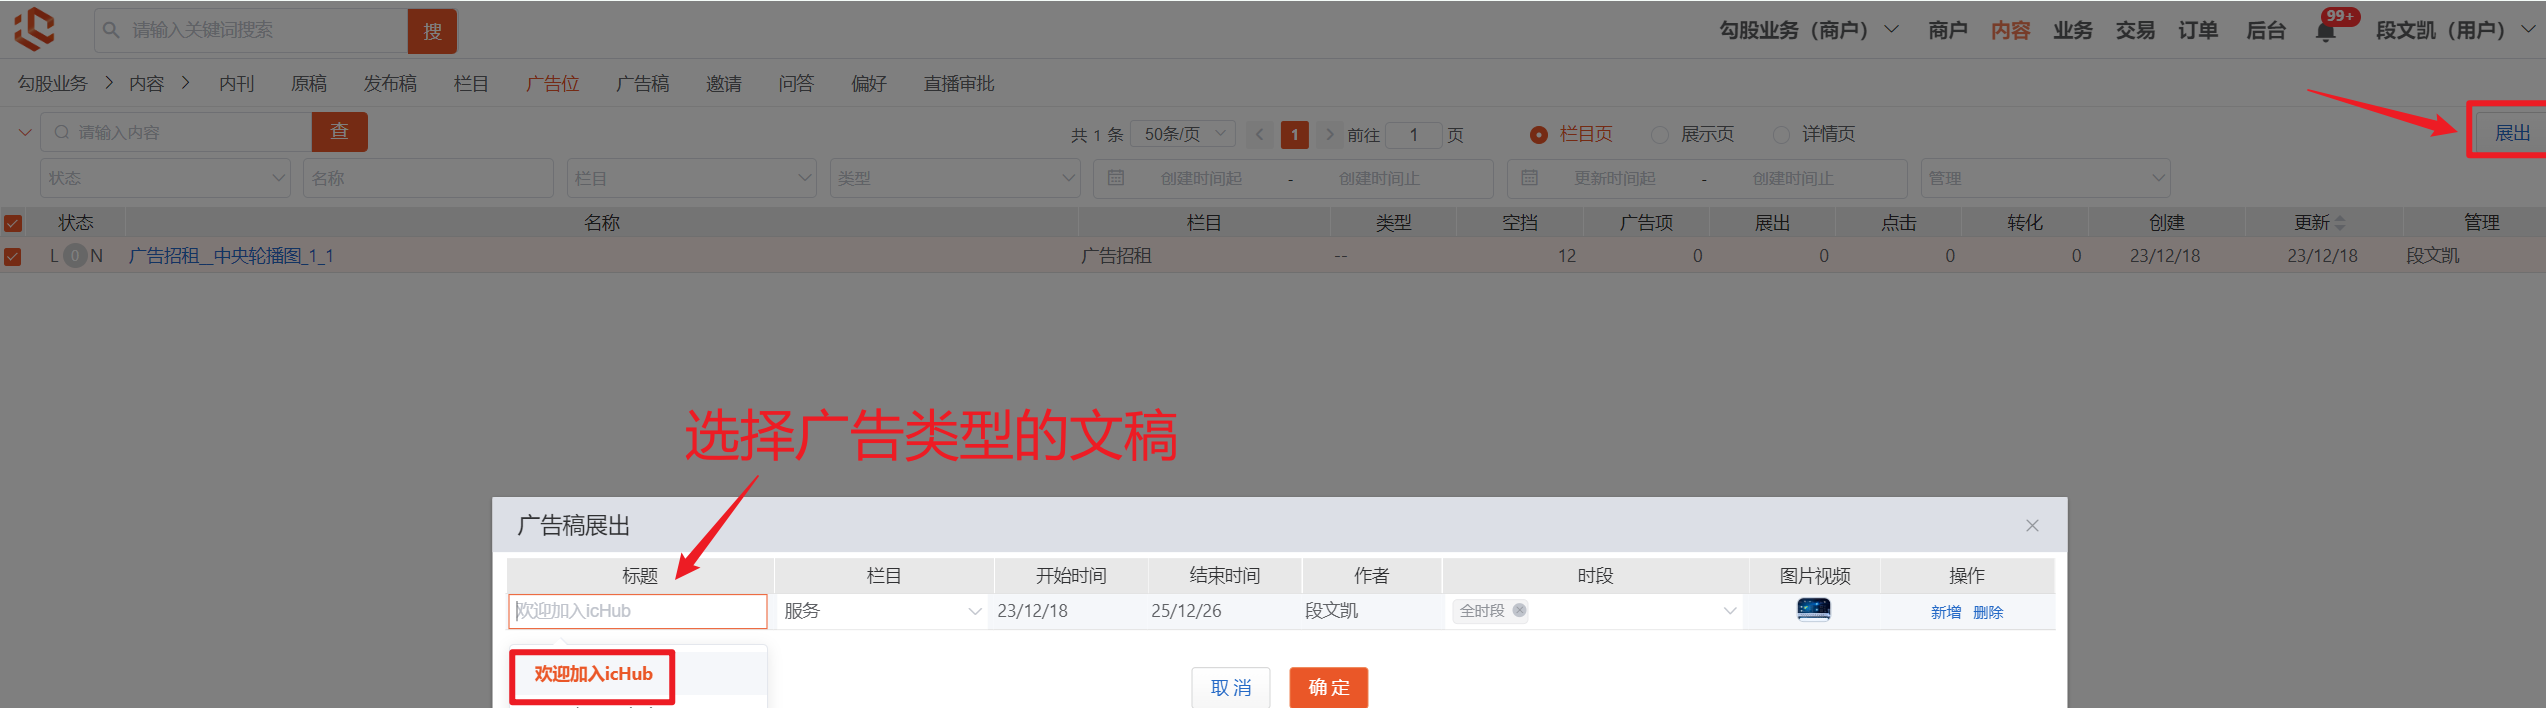The height and width of the screenshot is (708, 2546).
Task: Close the 广告稿展出 dialog
Action: (x=2032, y=525)
